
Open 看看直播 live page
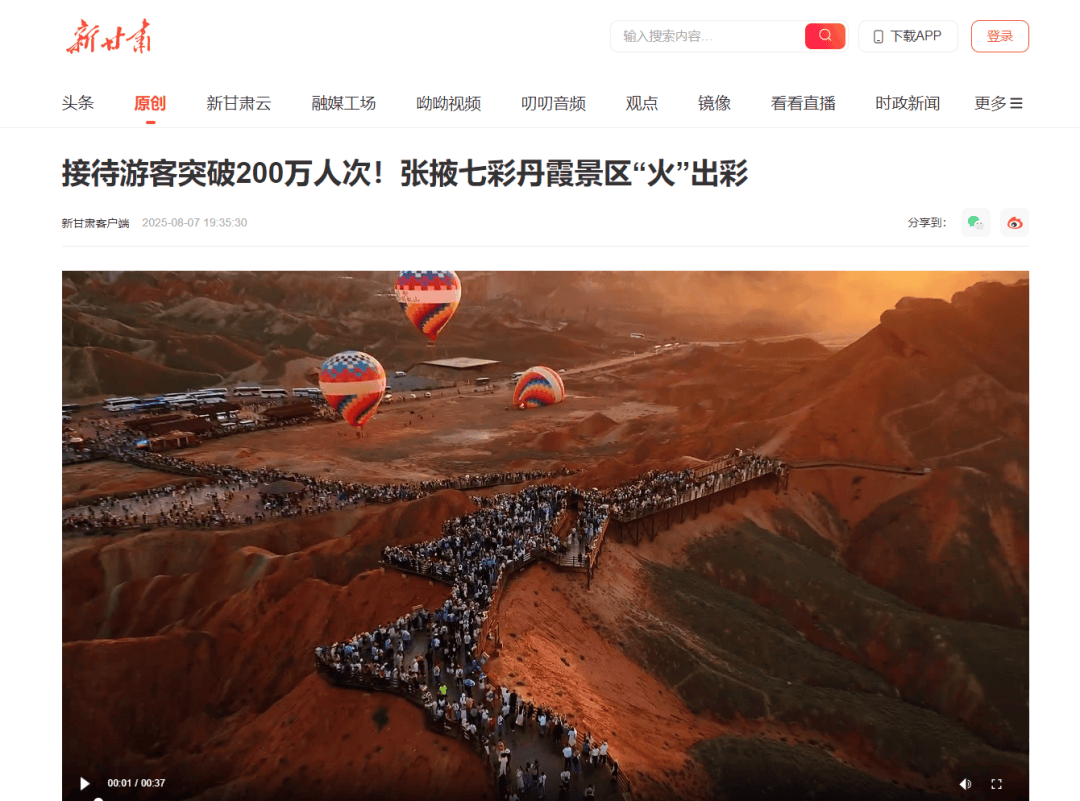pyautogui.click(x=803, y=103)
